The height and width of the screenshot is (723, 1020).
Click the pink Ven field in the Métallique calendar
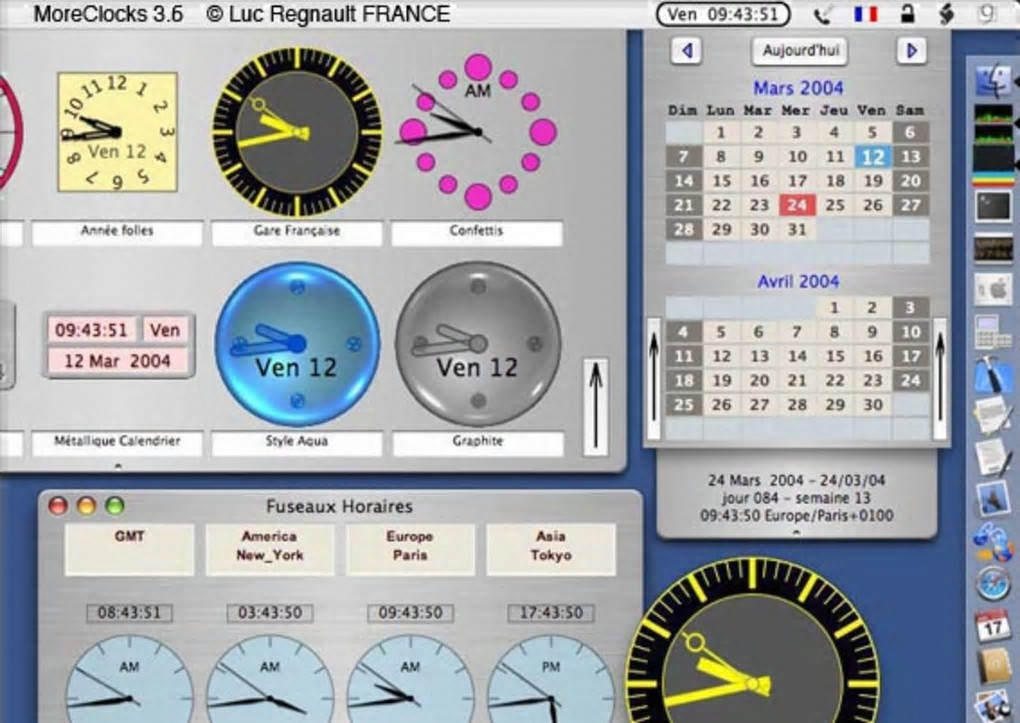pos(165,330)
